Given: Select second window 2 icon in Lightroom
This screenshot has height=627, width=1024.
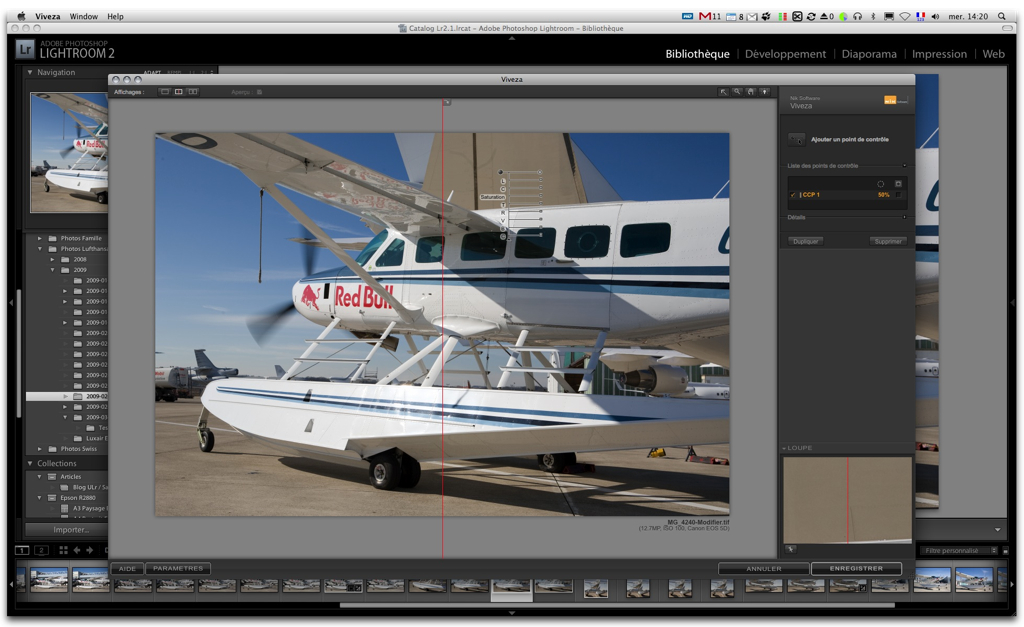Looking at the screenshot, I should pyautogui.click(x=42, y=550).
